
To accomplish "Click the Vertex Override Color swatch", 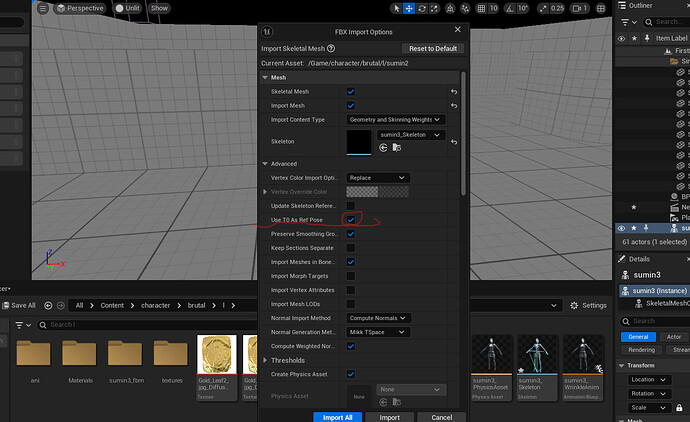I will (378, 192).
